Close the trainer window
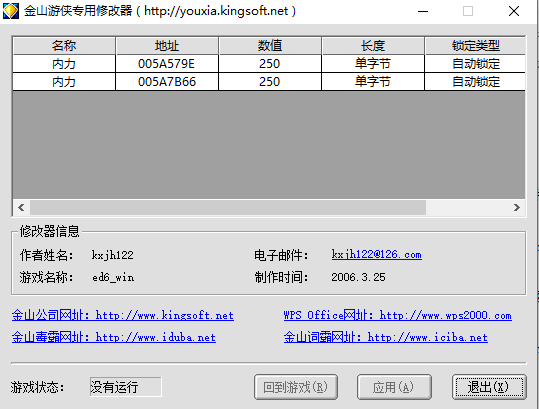The height and width of the screenshot is (409, 539). [x=514, y=11]
